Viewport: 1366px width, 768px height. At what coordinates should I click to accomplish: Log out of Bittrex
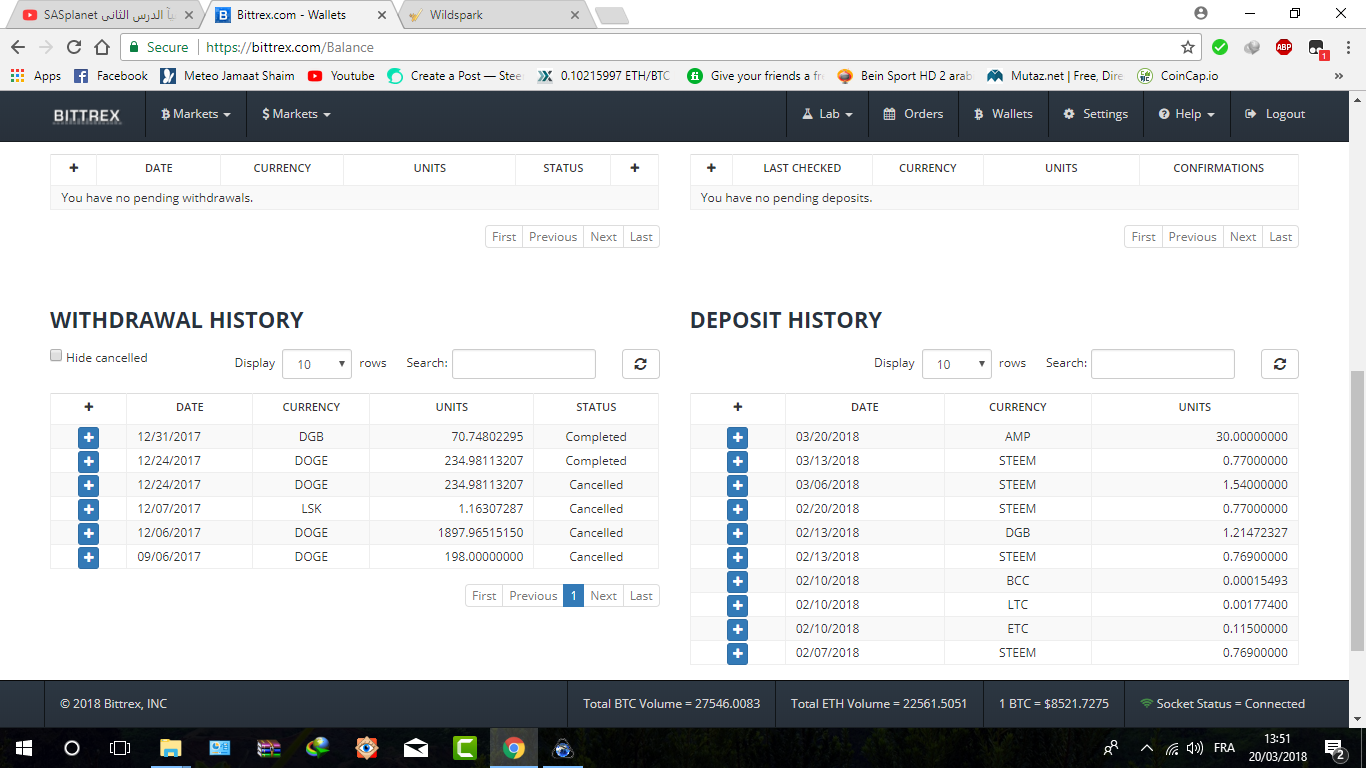point(1275,114)
